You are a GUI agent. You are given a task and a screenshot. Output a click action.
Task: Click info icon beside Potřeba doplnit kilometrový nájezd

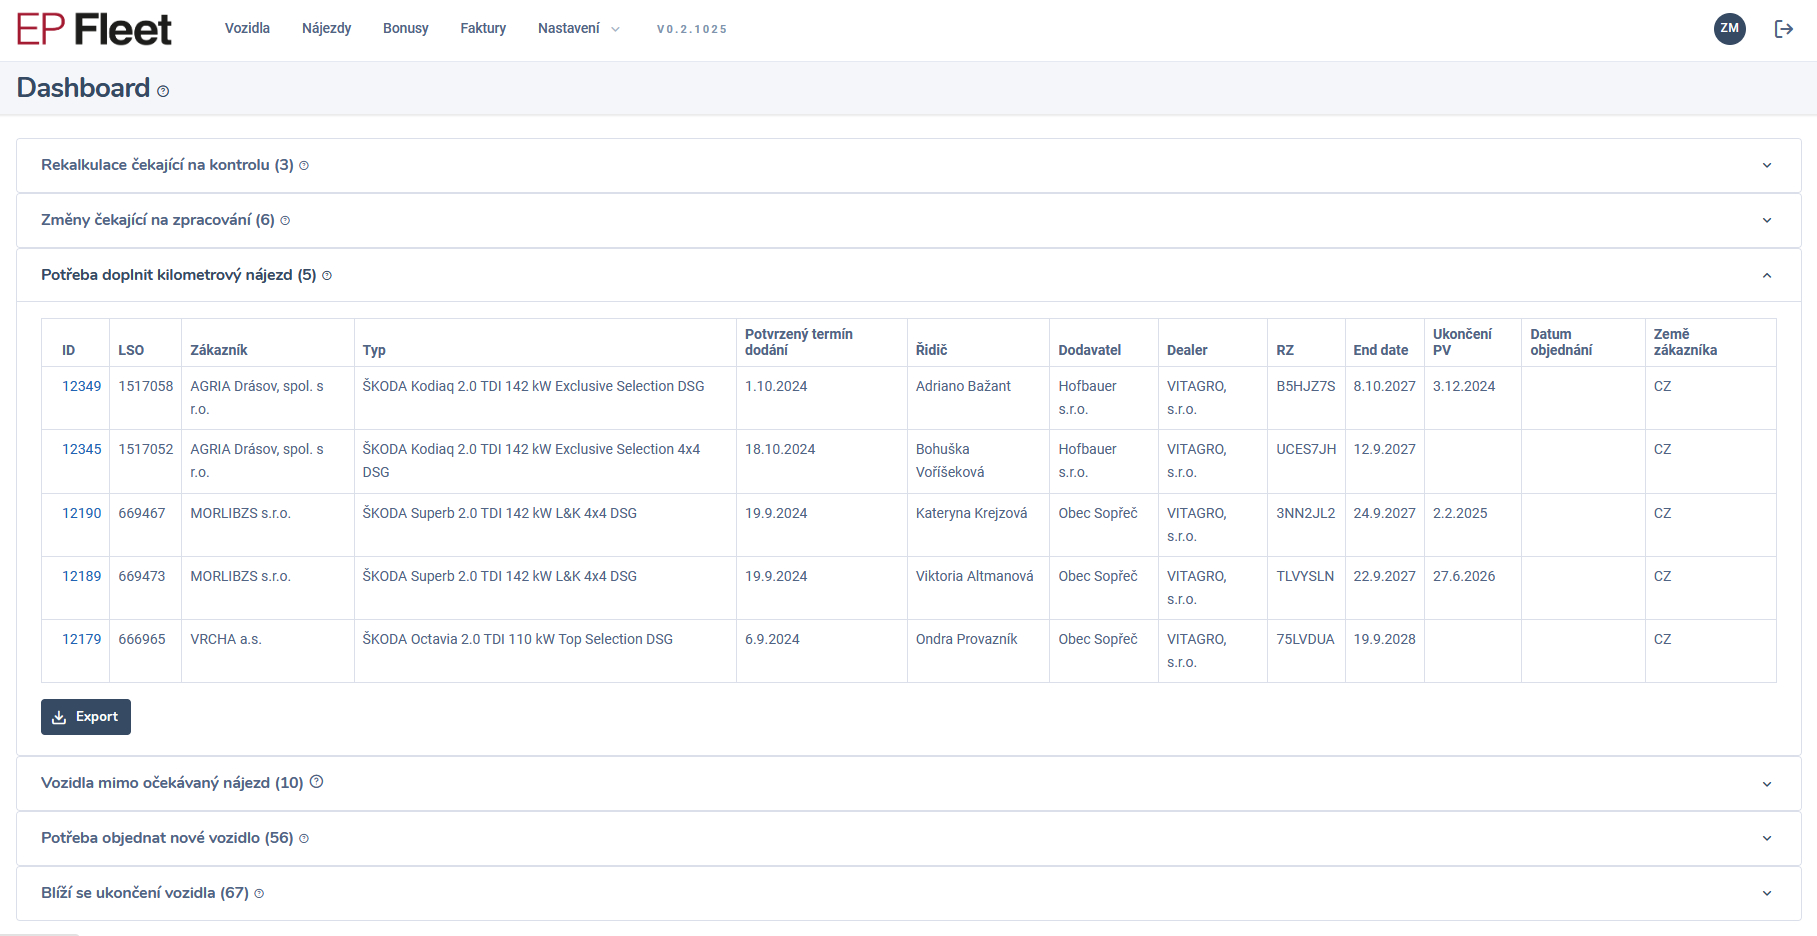coord(327,276)
